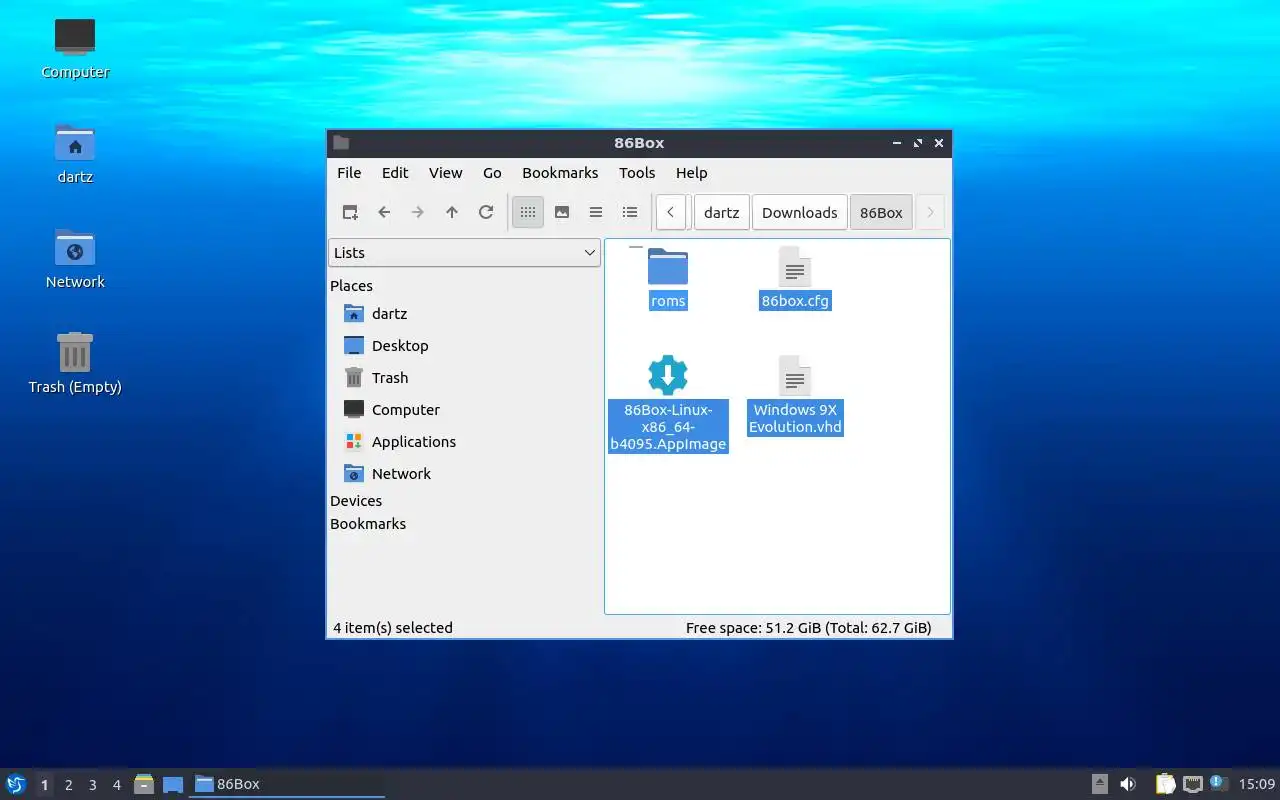Screen dimensions: 1280x800
Task: Launch file manager from taskbar quicklaunch
Action: tap(144, 784)
